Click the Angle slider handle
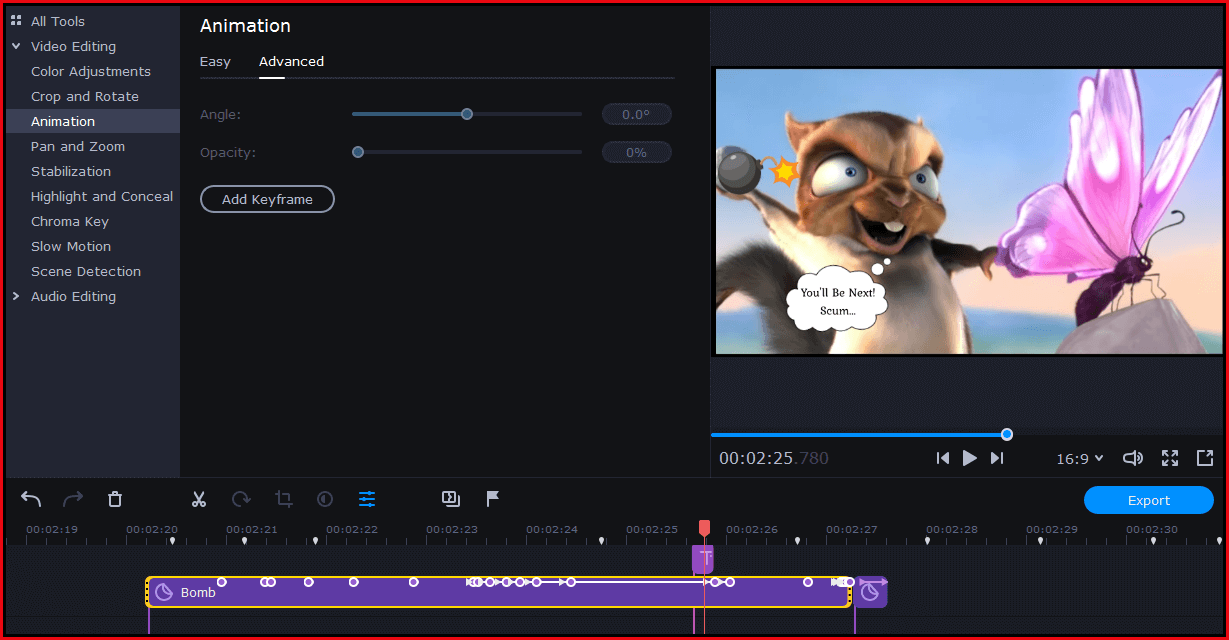The width and height of the screenshot is (1229, 640). [x=467, y=114]
